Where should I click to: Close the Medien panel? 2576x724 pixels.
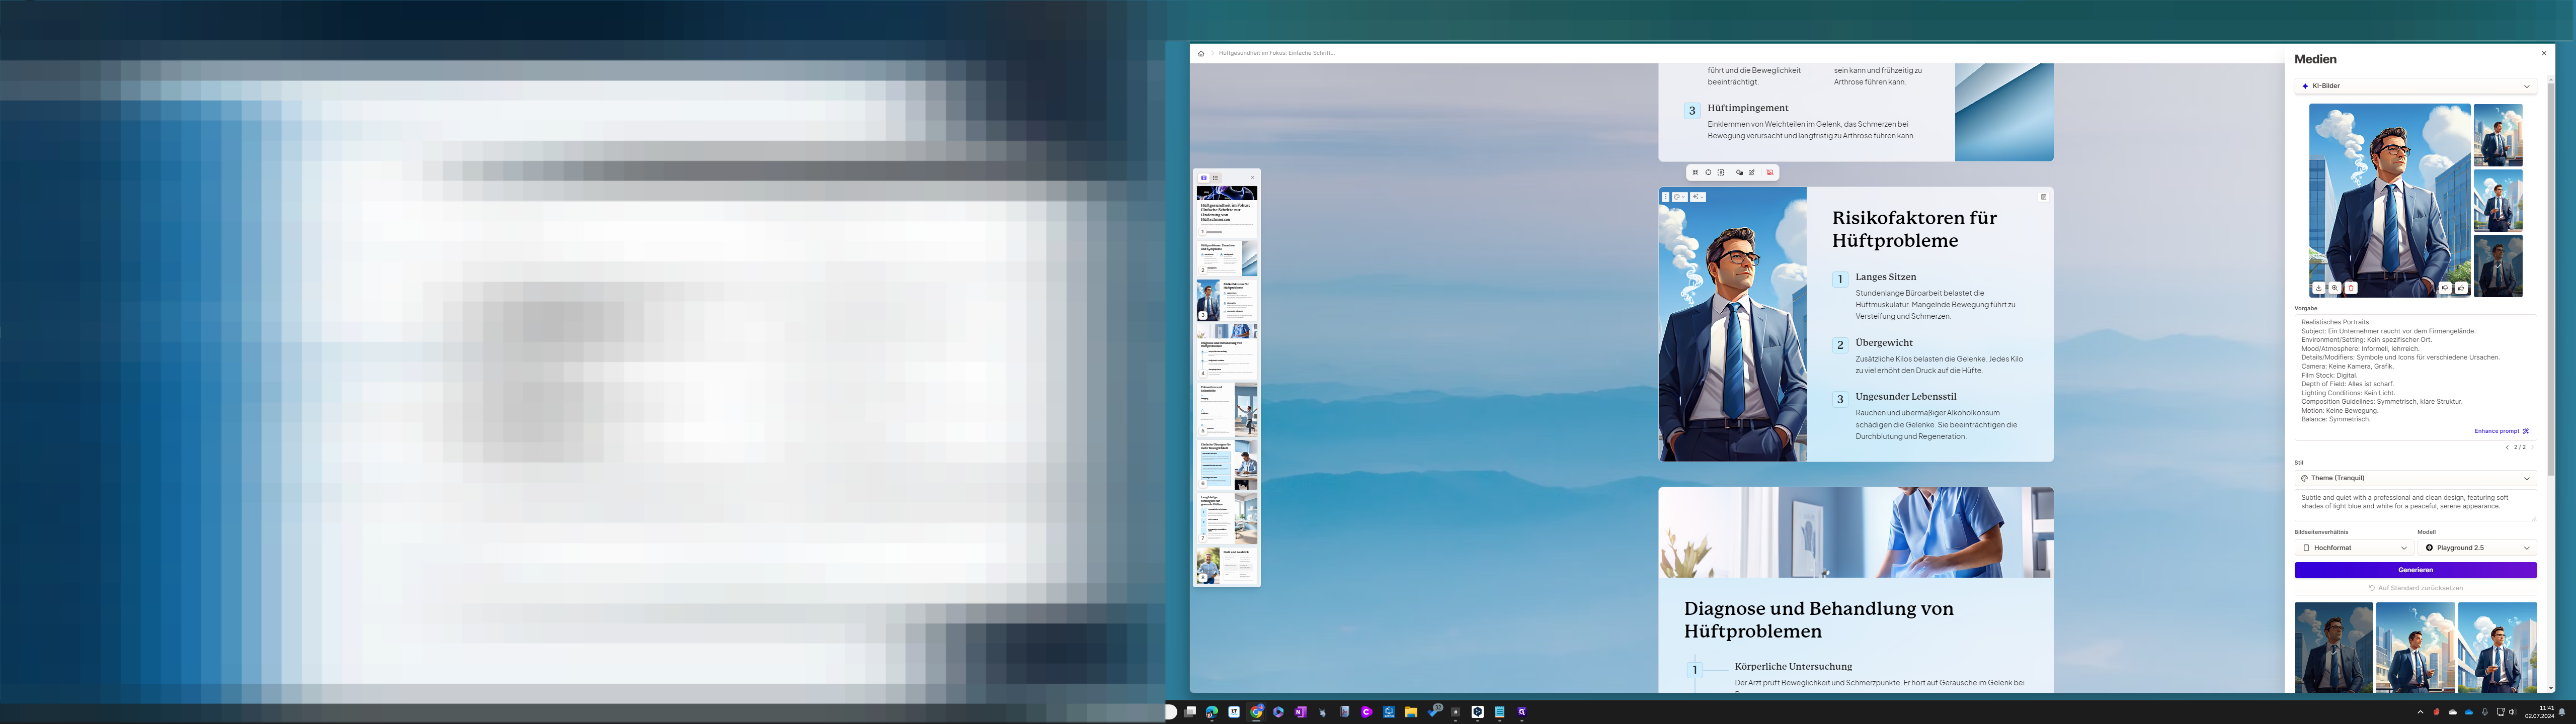[x=2544, y=53]
